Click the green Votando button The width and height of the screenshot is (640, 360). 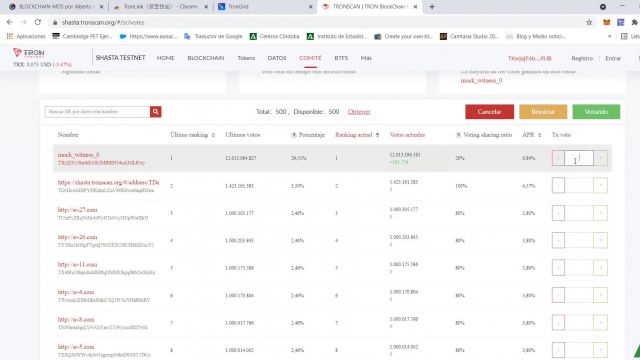tap(596, 112)
